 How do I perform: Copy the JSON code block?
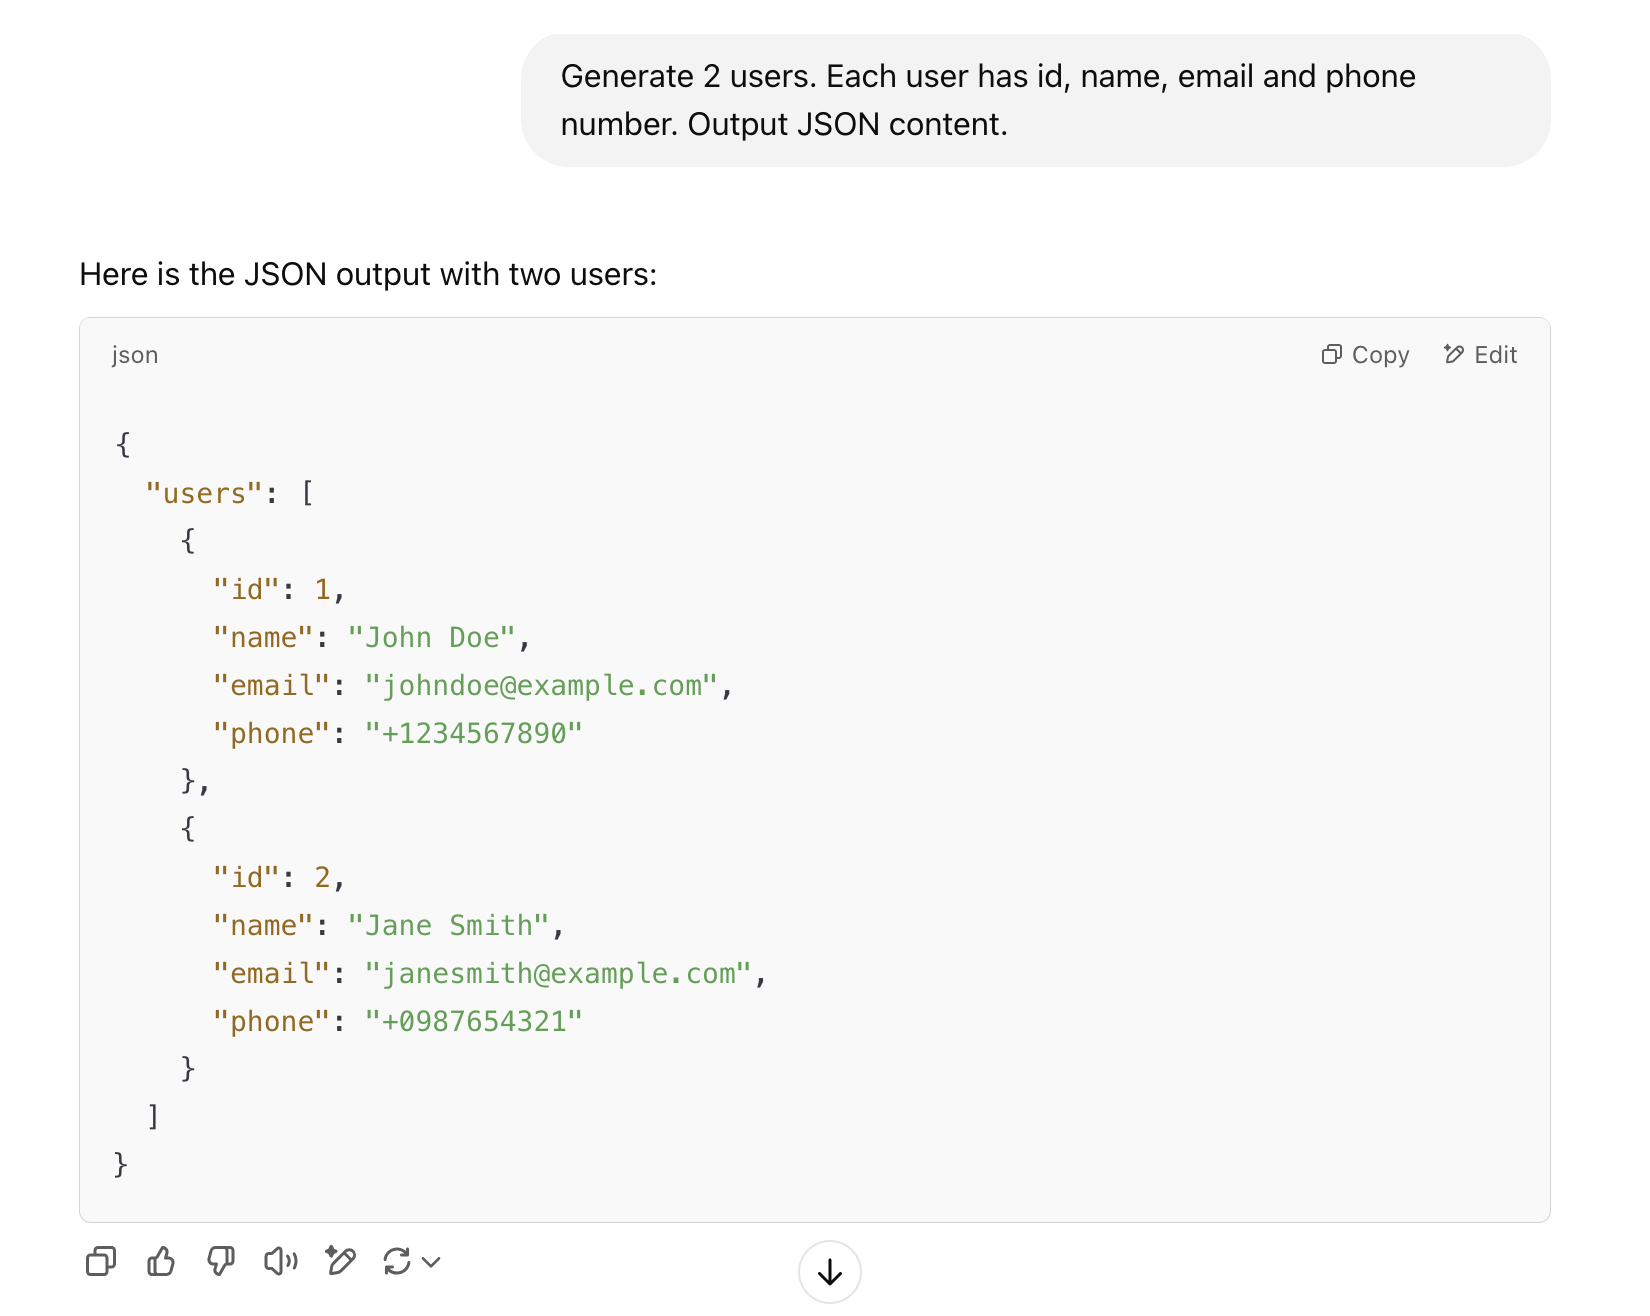(x=1365, y=355)
